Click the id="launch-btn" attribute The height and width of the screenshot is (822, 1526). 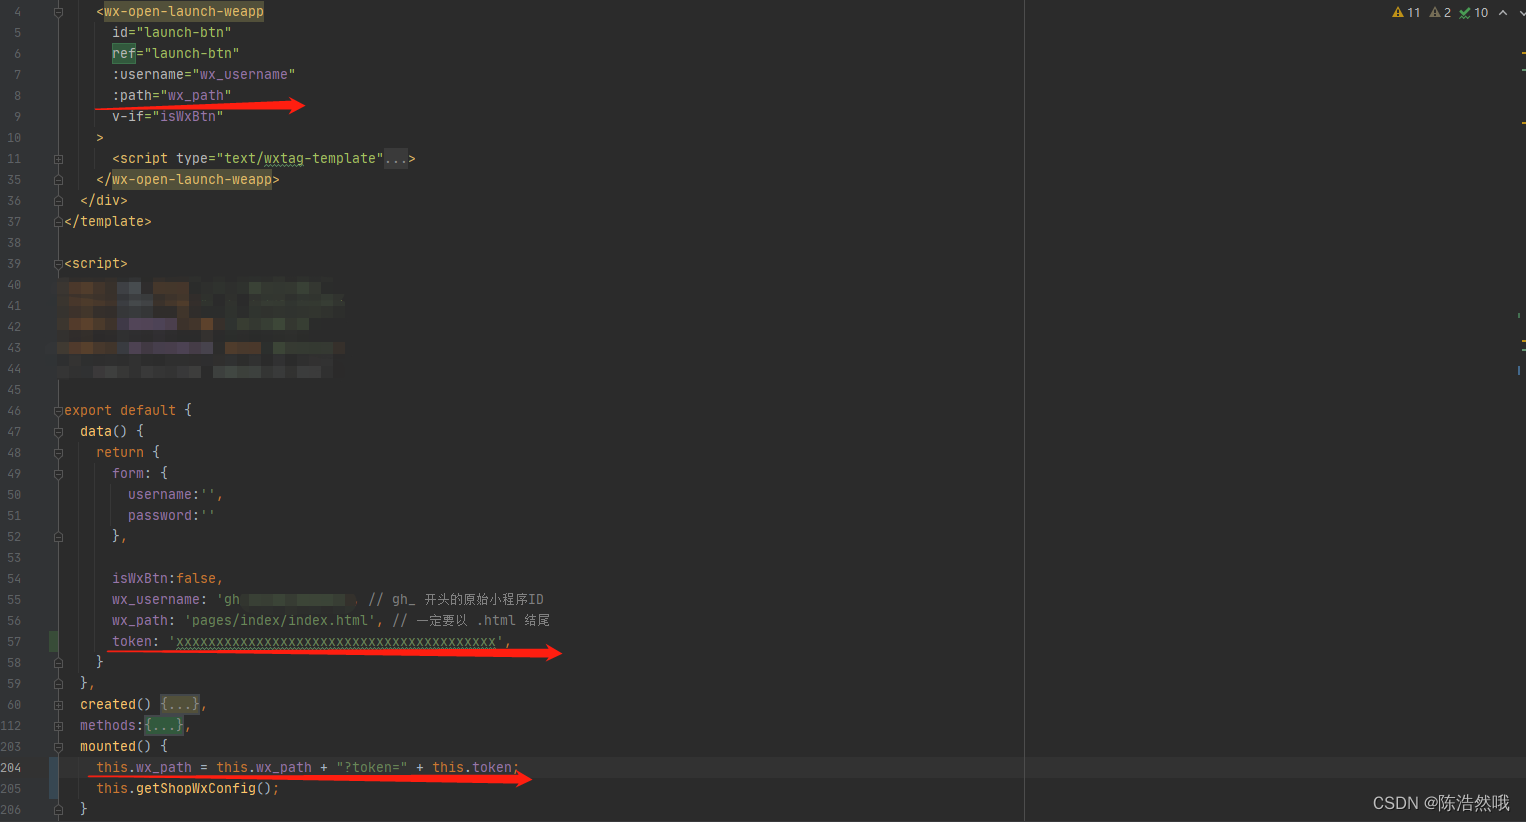pos(172,33)
